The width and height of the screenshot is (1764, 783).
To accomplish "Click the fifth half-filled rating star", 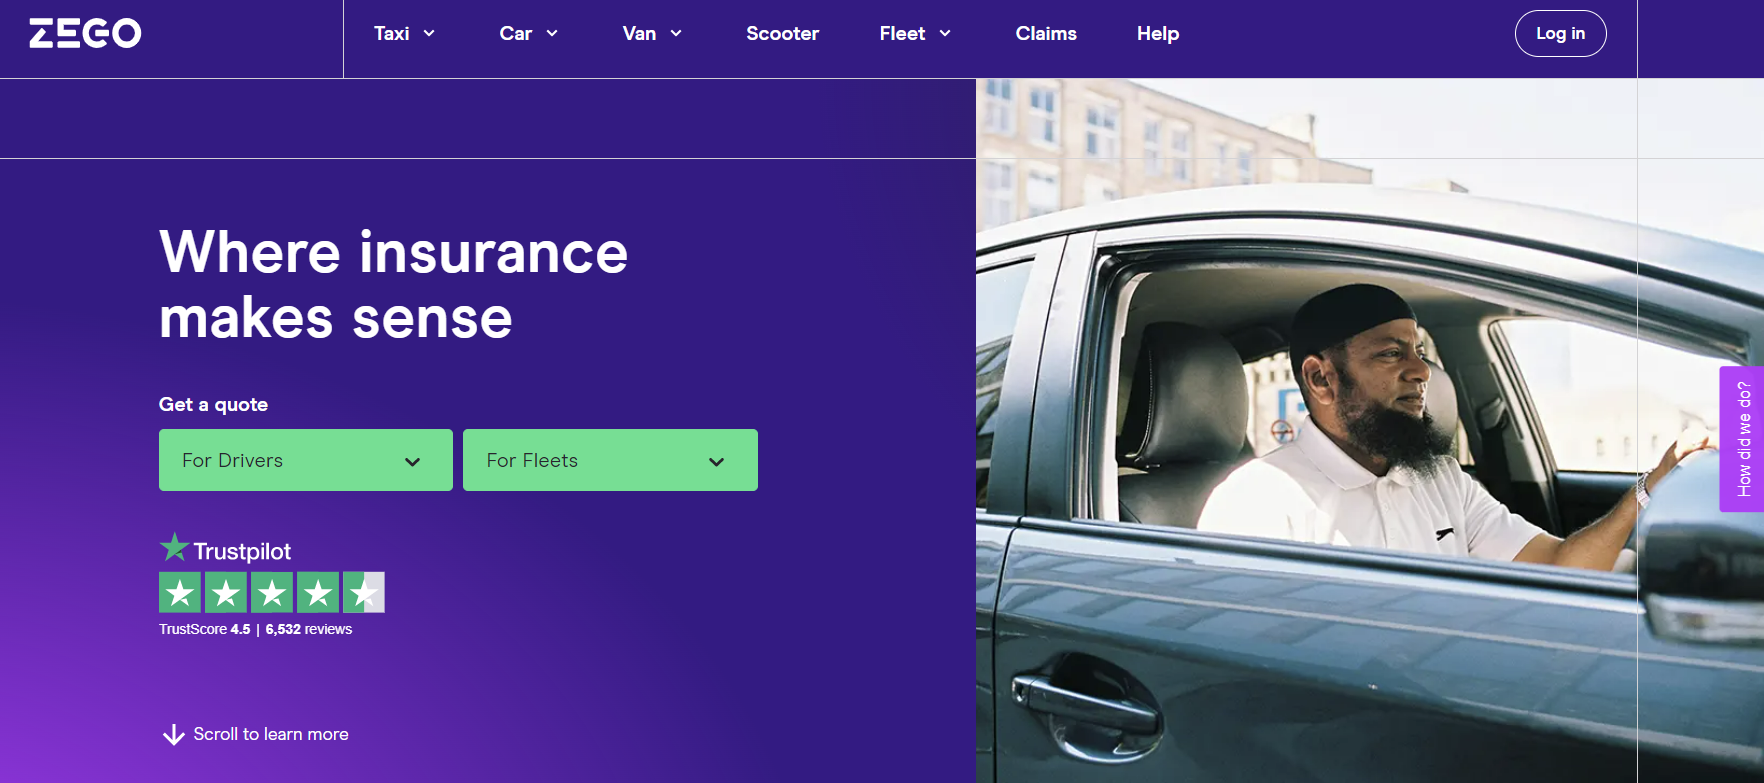I will pyautogui.click(x=364, y=592).
